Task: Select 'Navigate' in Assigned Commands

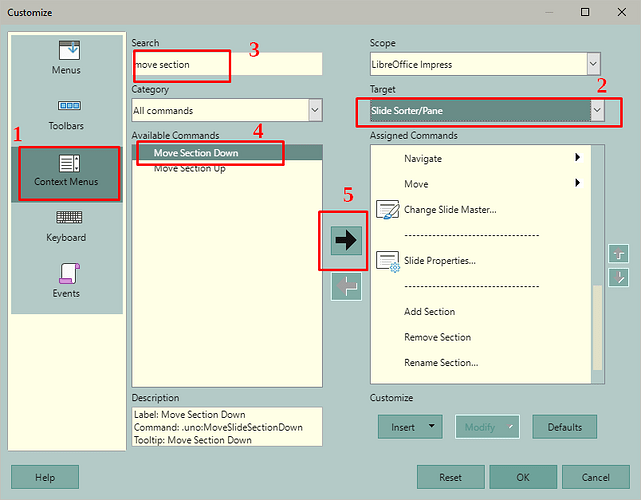Action: click(x=423, y=159)
